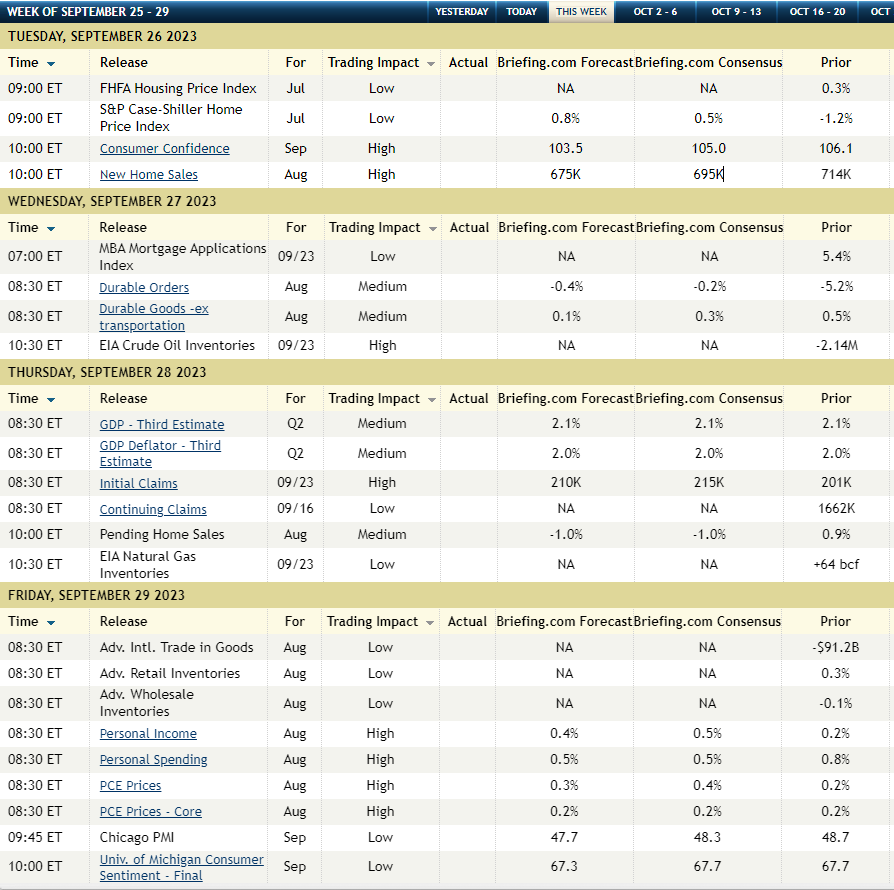Click Wednesday table Prior column header

pos(836,227)
